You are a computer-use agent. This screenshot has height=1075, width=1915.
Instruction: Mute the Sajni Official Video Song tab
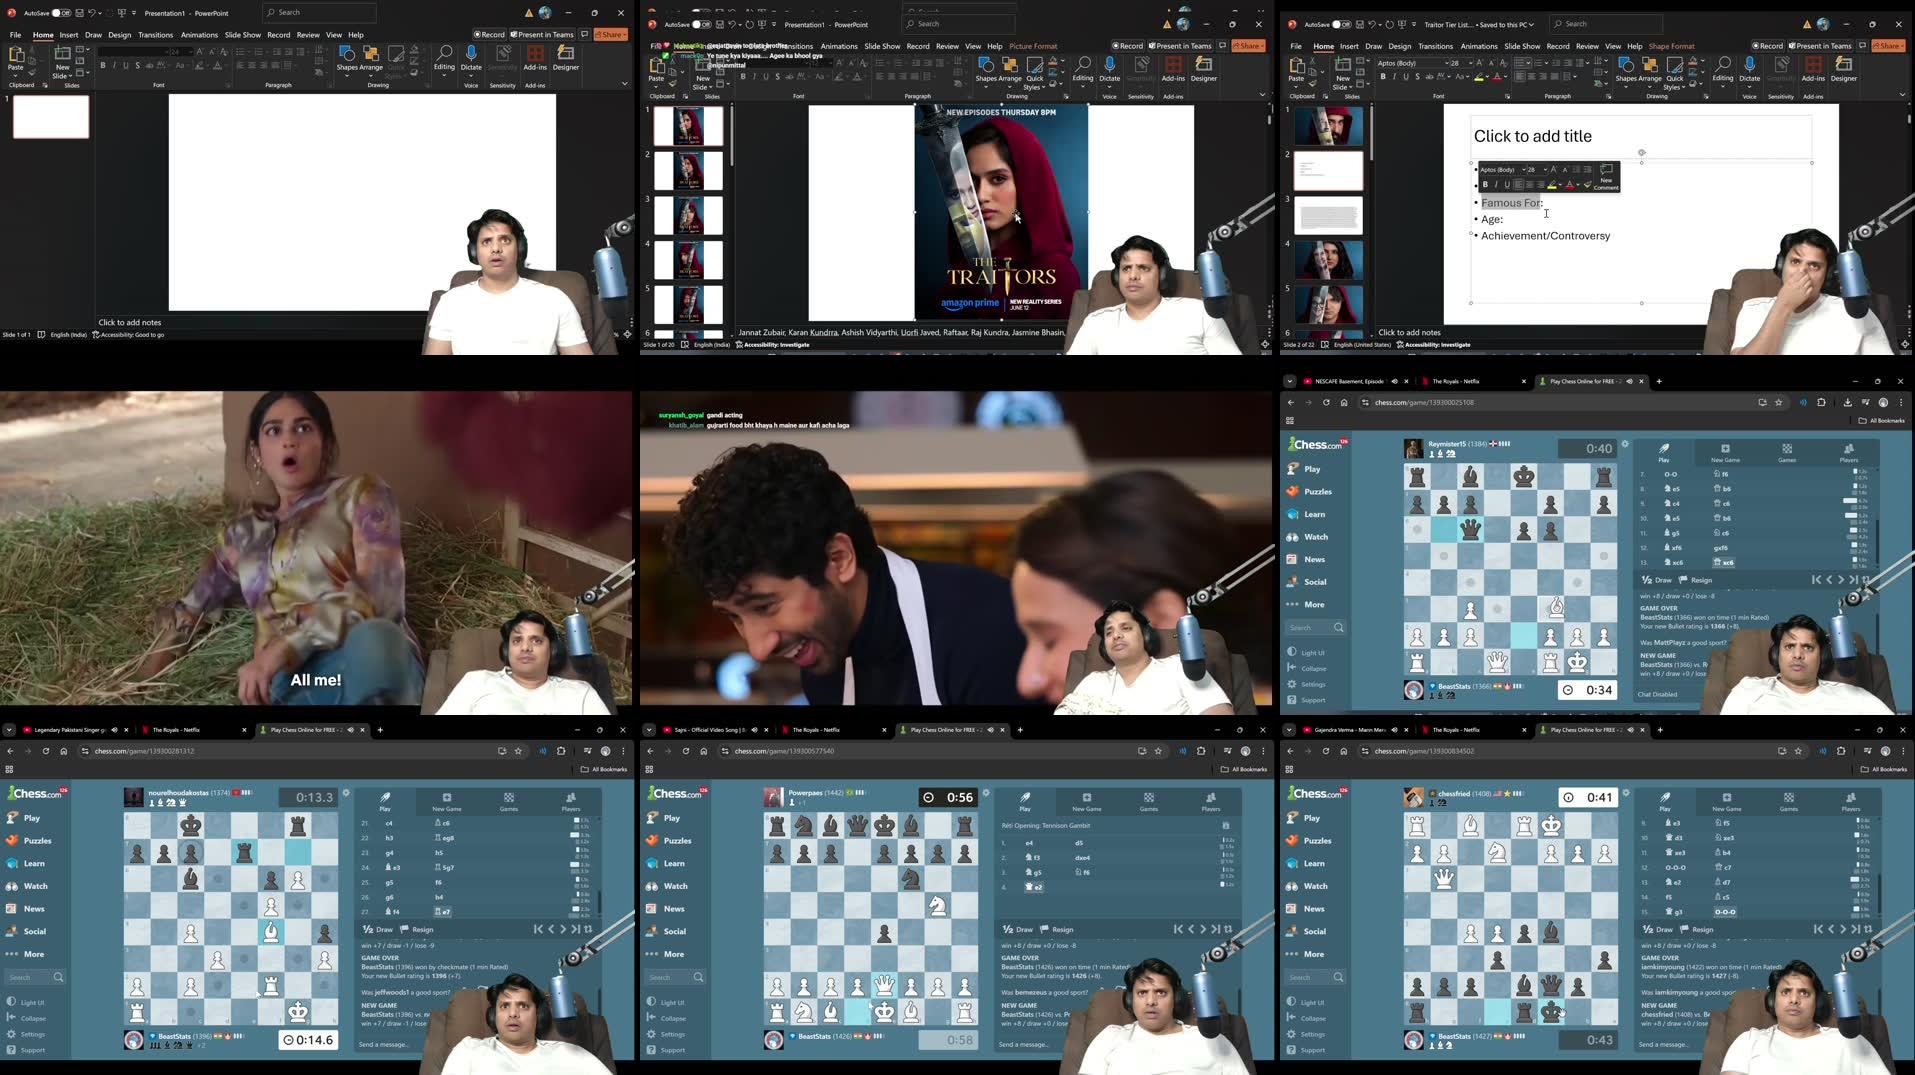(x=754, y=730)
